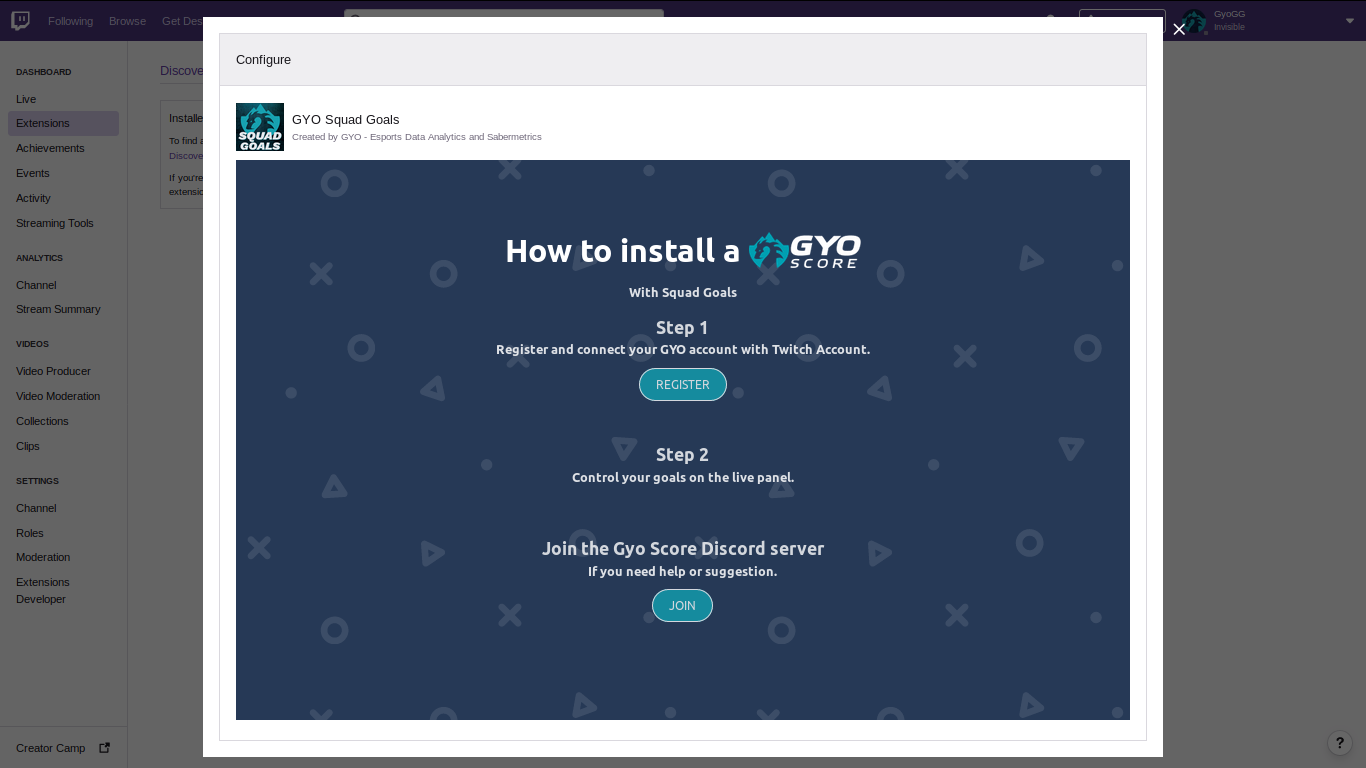Go to Live in dashboard sidebar

26,99
